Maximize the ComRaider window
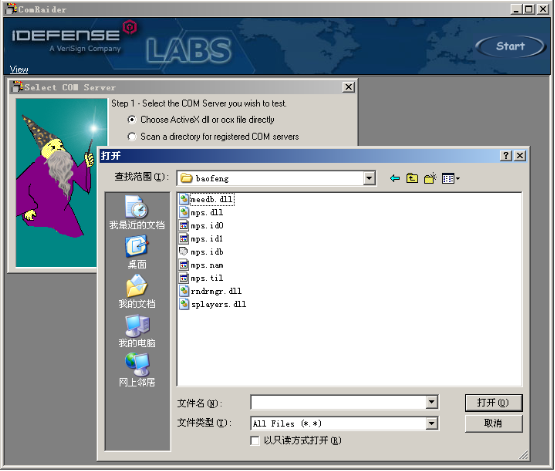 pos(529,9)
